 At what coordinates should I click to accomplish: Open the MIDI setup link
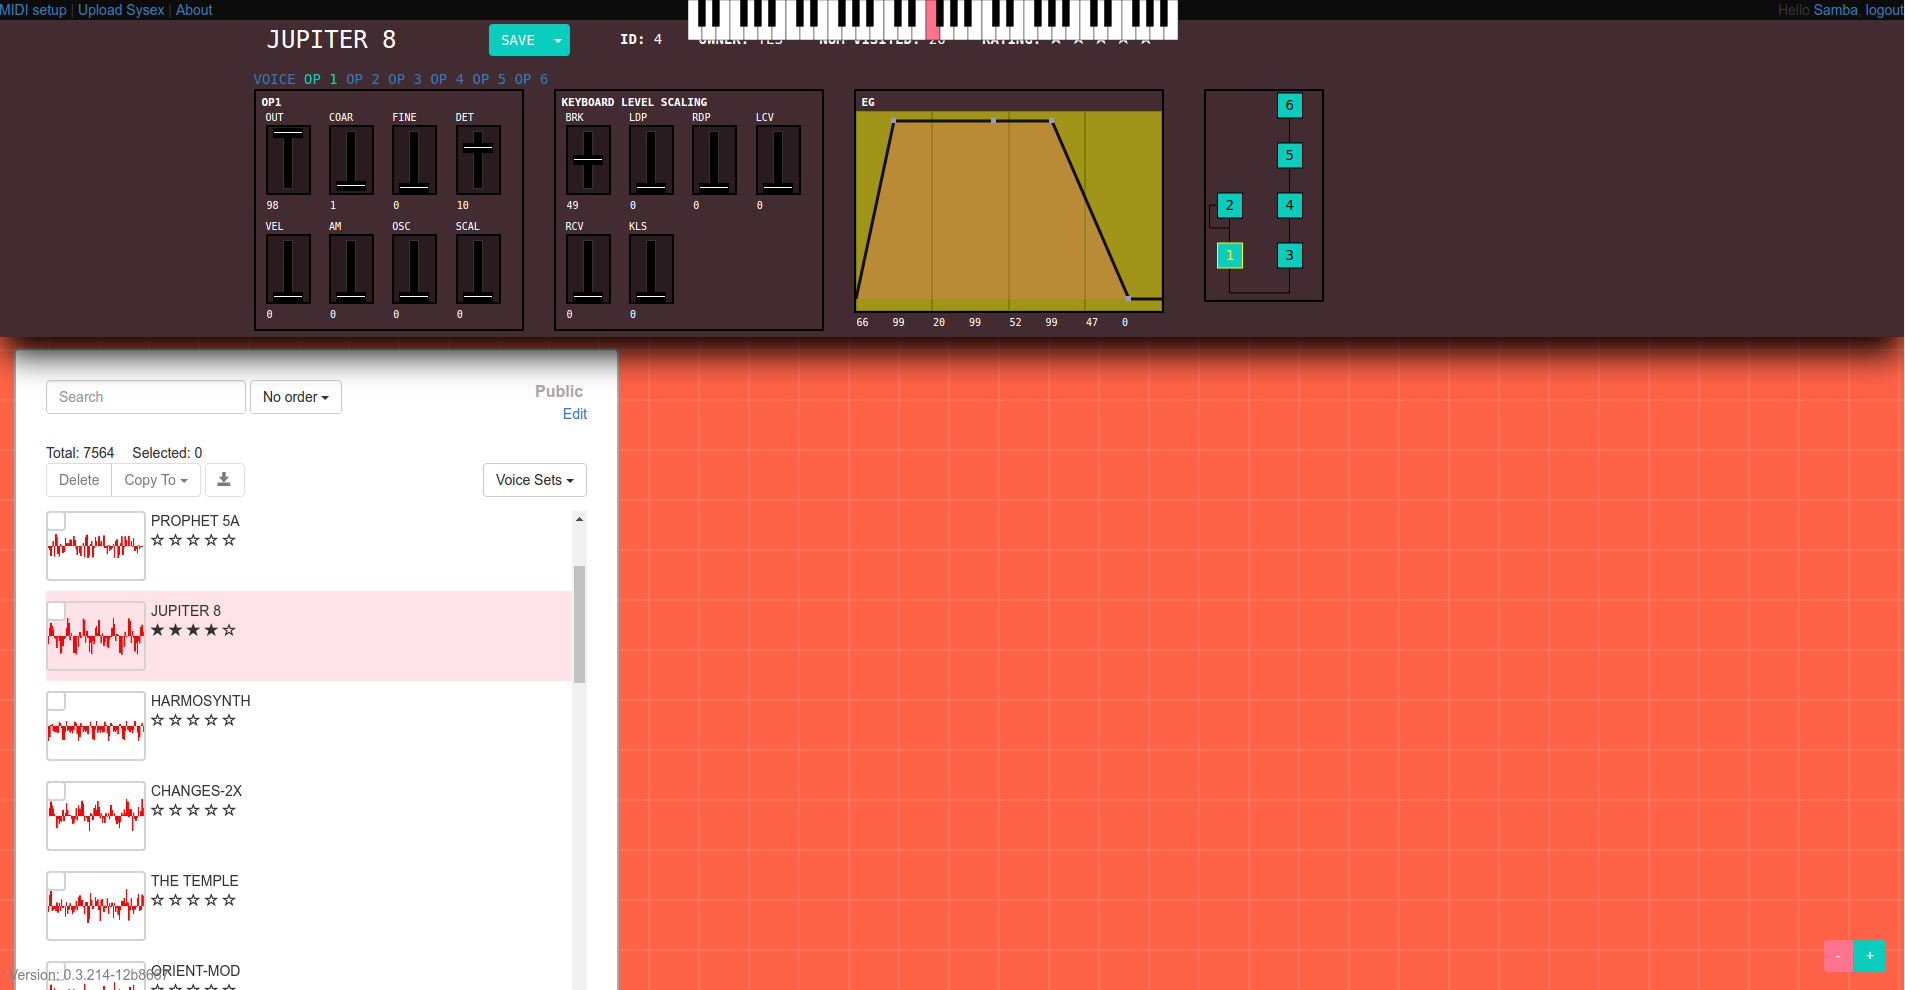coord(33,10)
